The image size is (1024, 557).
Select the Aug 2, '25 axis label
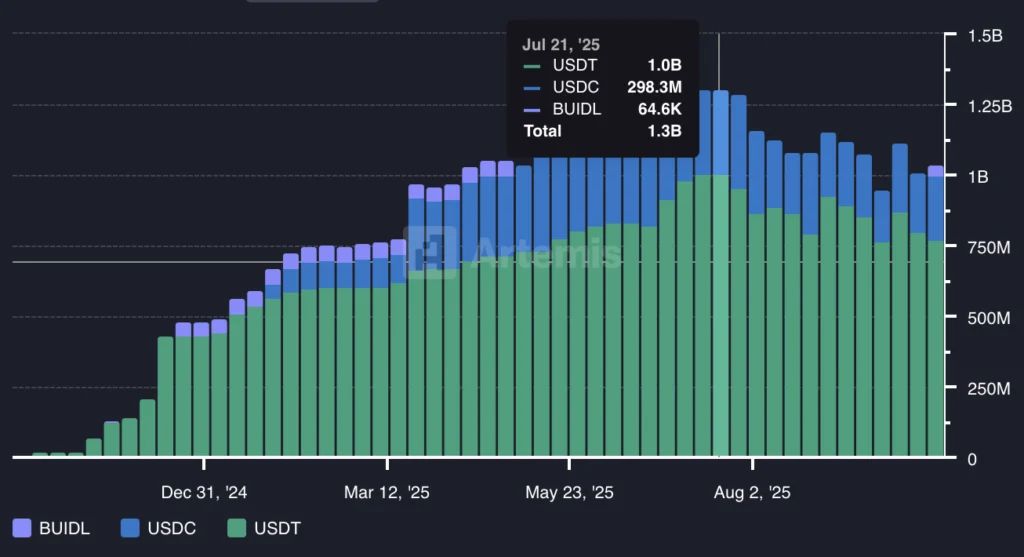coord(752,493)
